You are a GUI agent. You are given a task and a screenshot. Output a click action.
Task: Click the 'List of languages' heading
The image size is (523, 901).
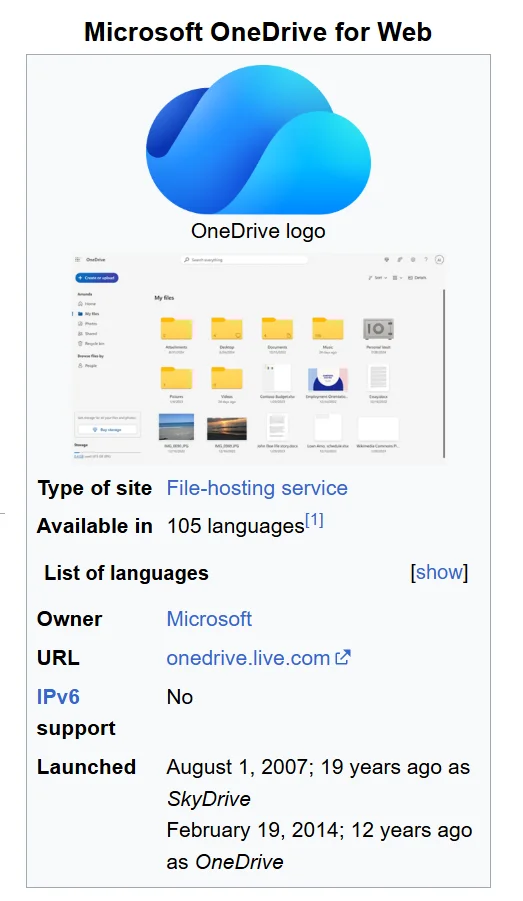point(126,573)
